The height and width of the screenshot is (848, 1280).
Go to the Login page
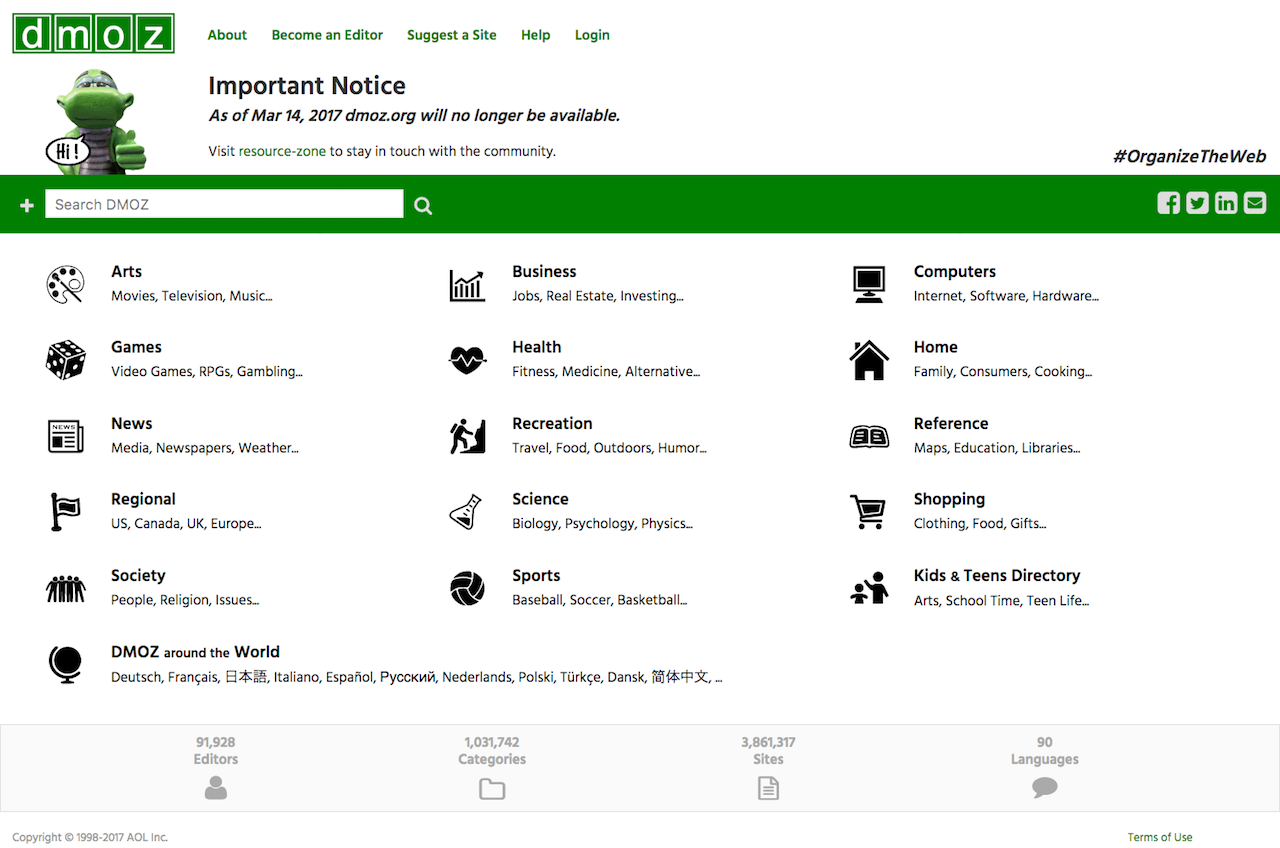(592, 35)
